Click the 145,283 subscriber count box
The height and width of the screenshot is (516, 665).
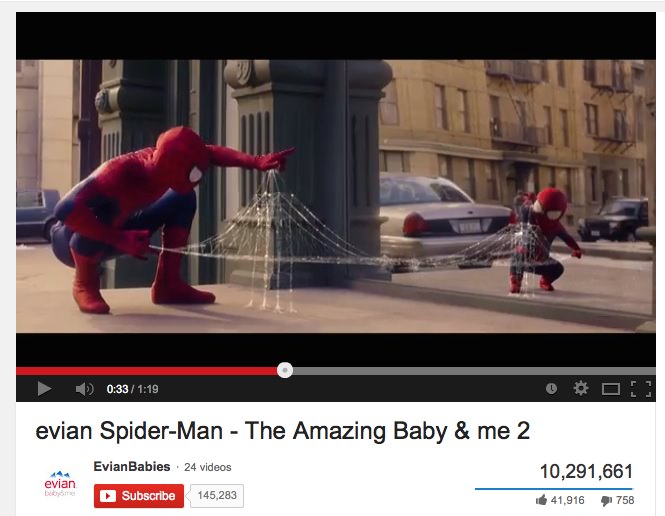pos(217,495)
